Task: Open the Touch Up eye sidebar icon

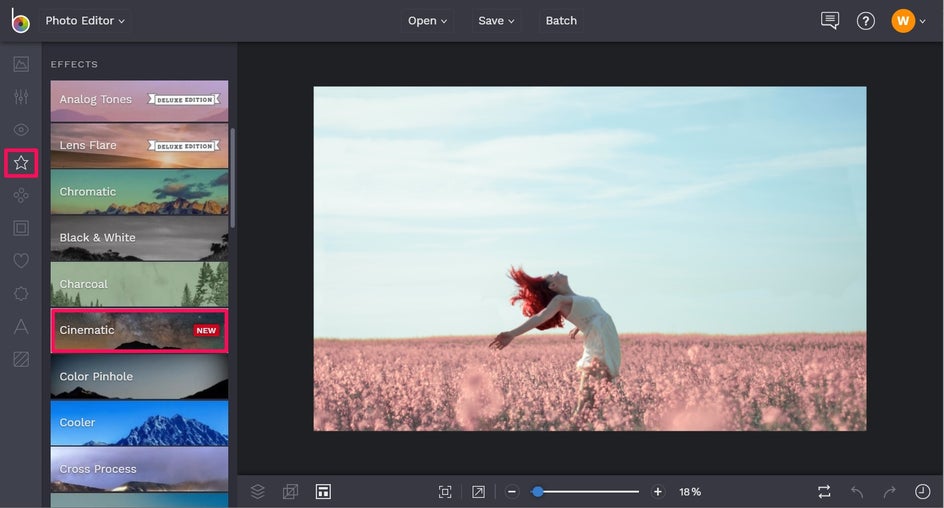Action: pyautogui.click(x=21, y=129)
